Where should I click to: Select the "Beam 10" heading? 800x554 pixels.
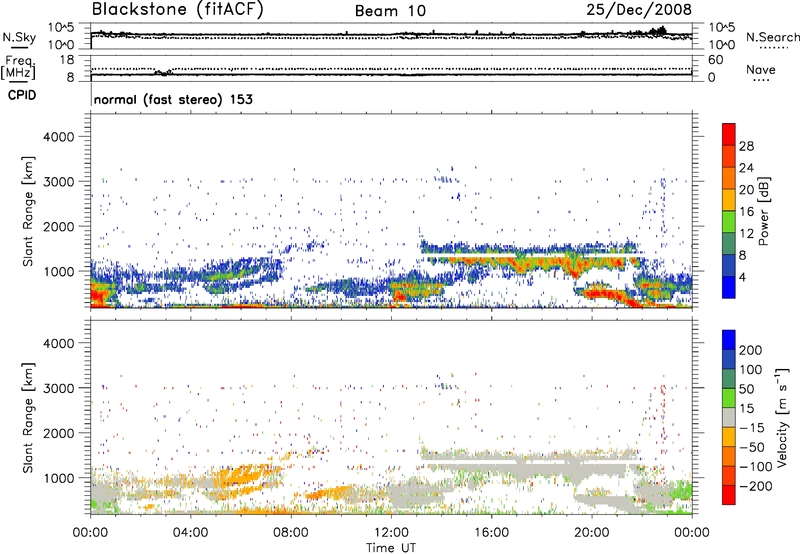390,11
